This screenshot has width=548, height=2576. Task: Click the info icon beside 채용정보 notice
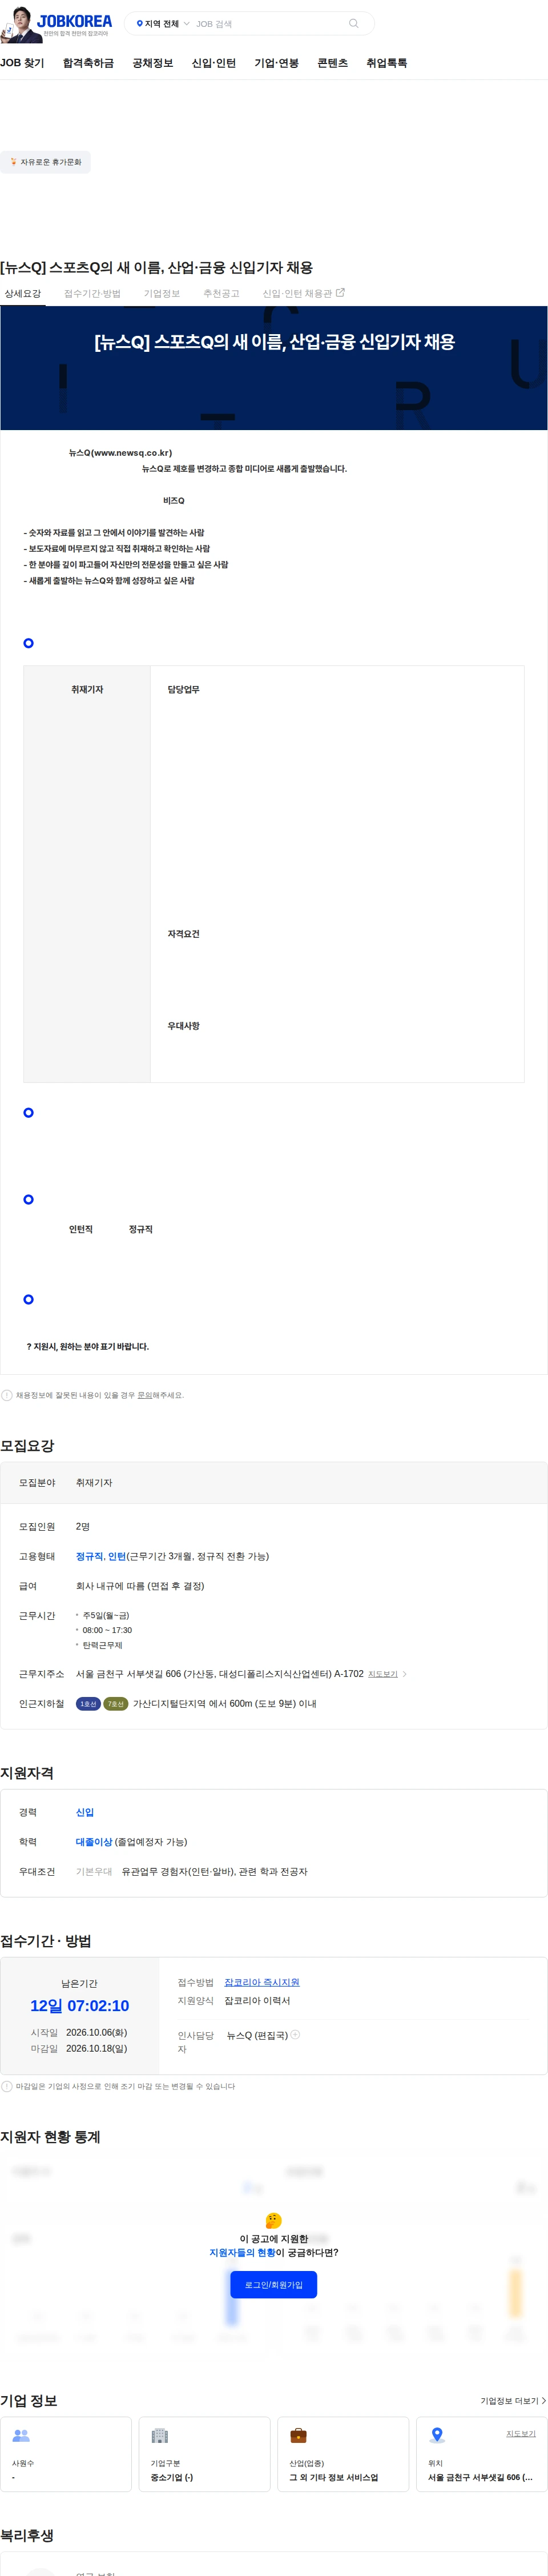(7, 1395)
